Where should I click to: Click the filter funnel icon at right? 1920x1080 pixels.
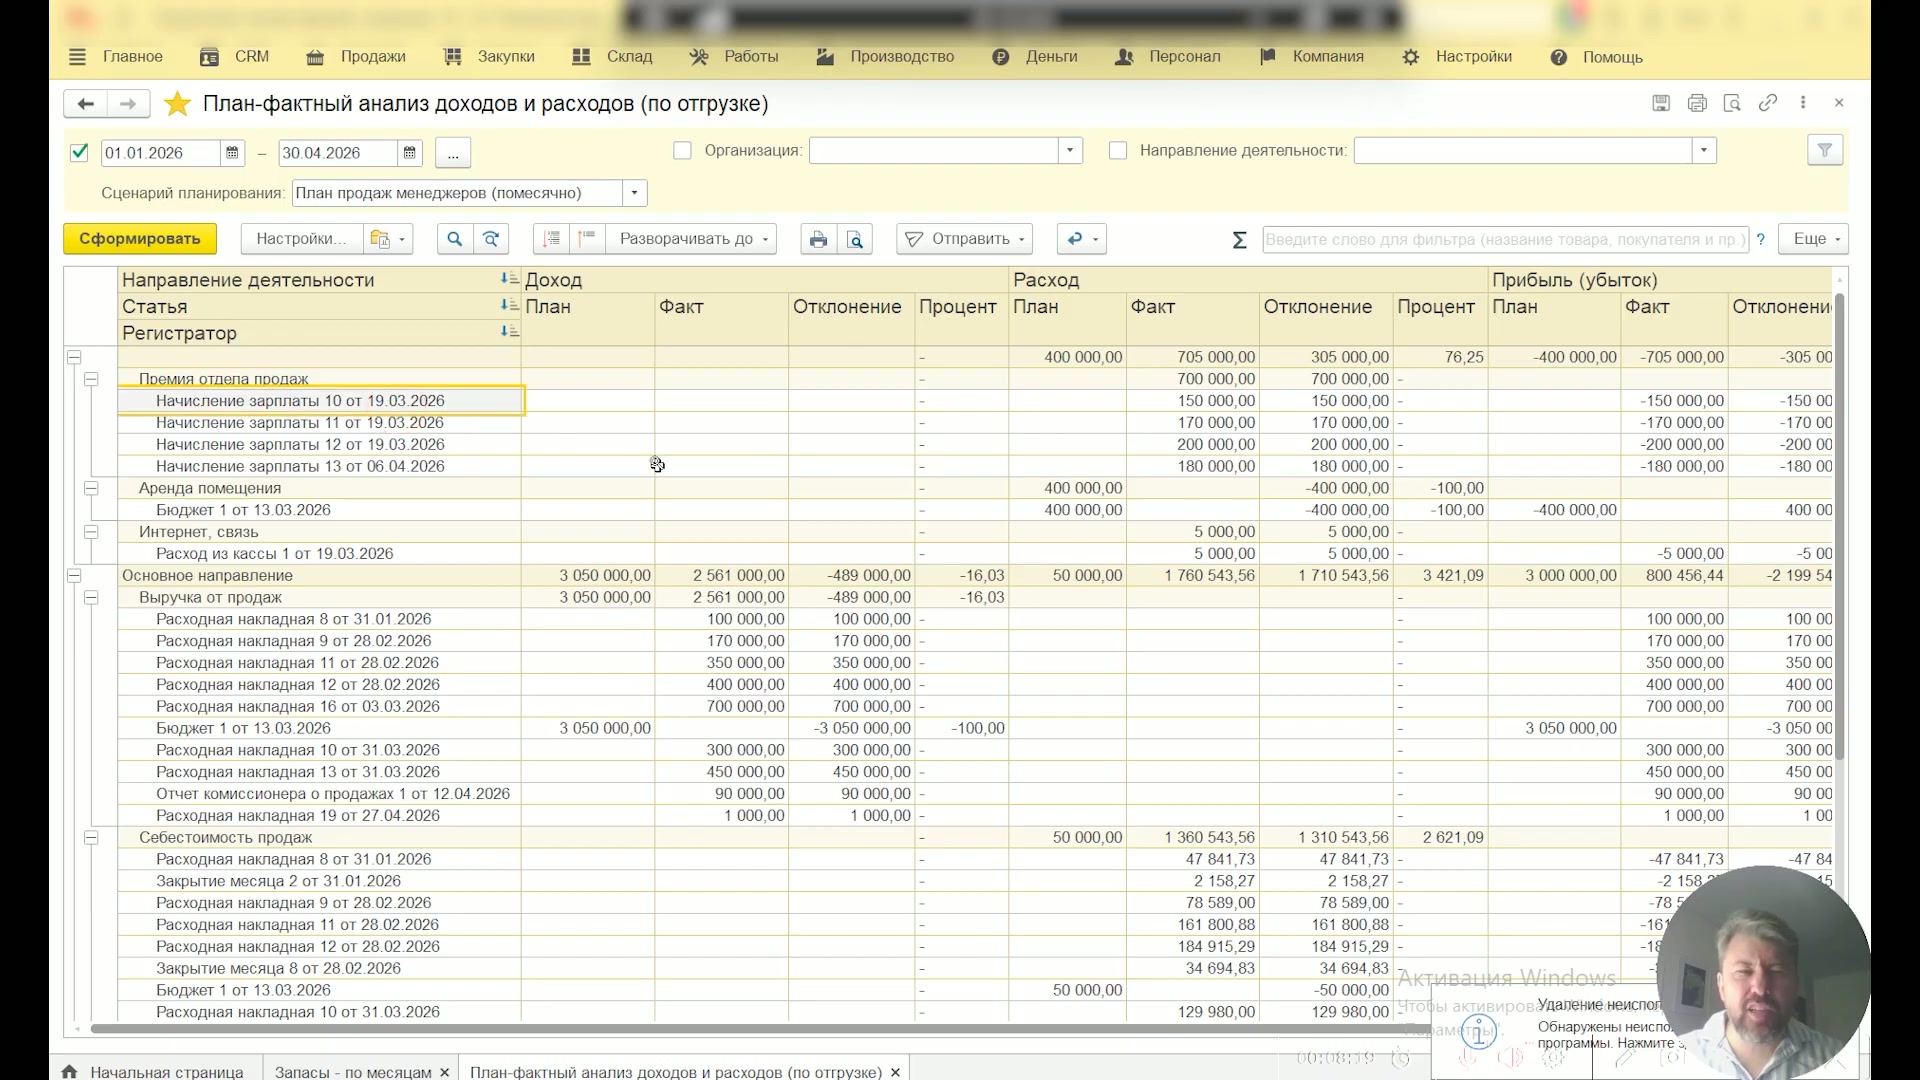click(1825, 150)
